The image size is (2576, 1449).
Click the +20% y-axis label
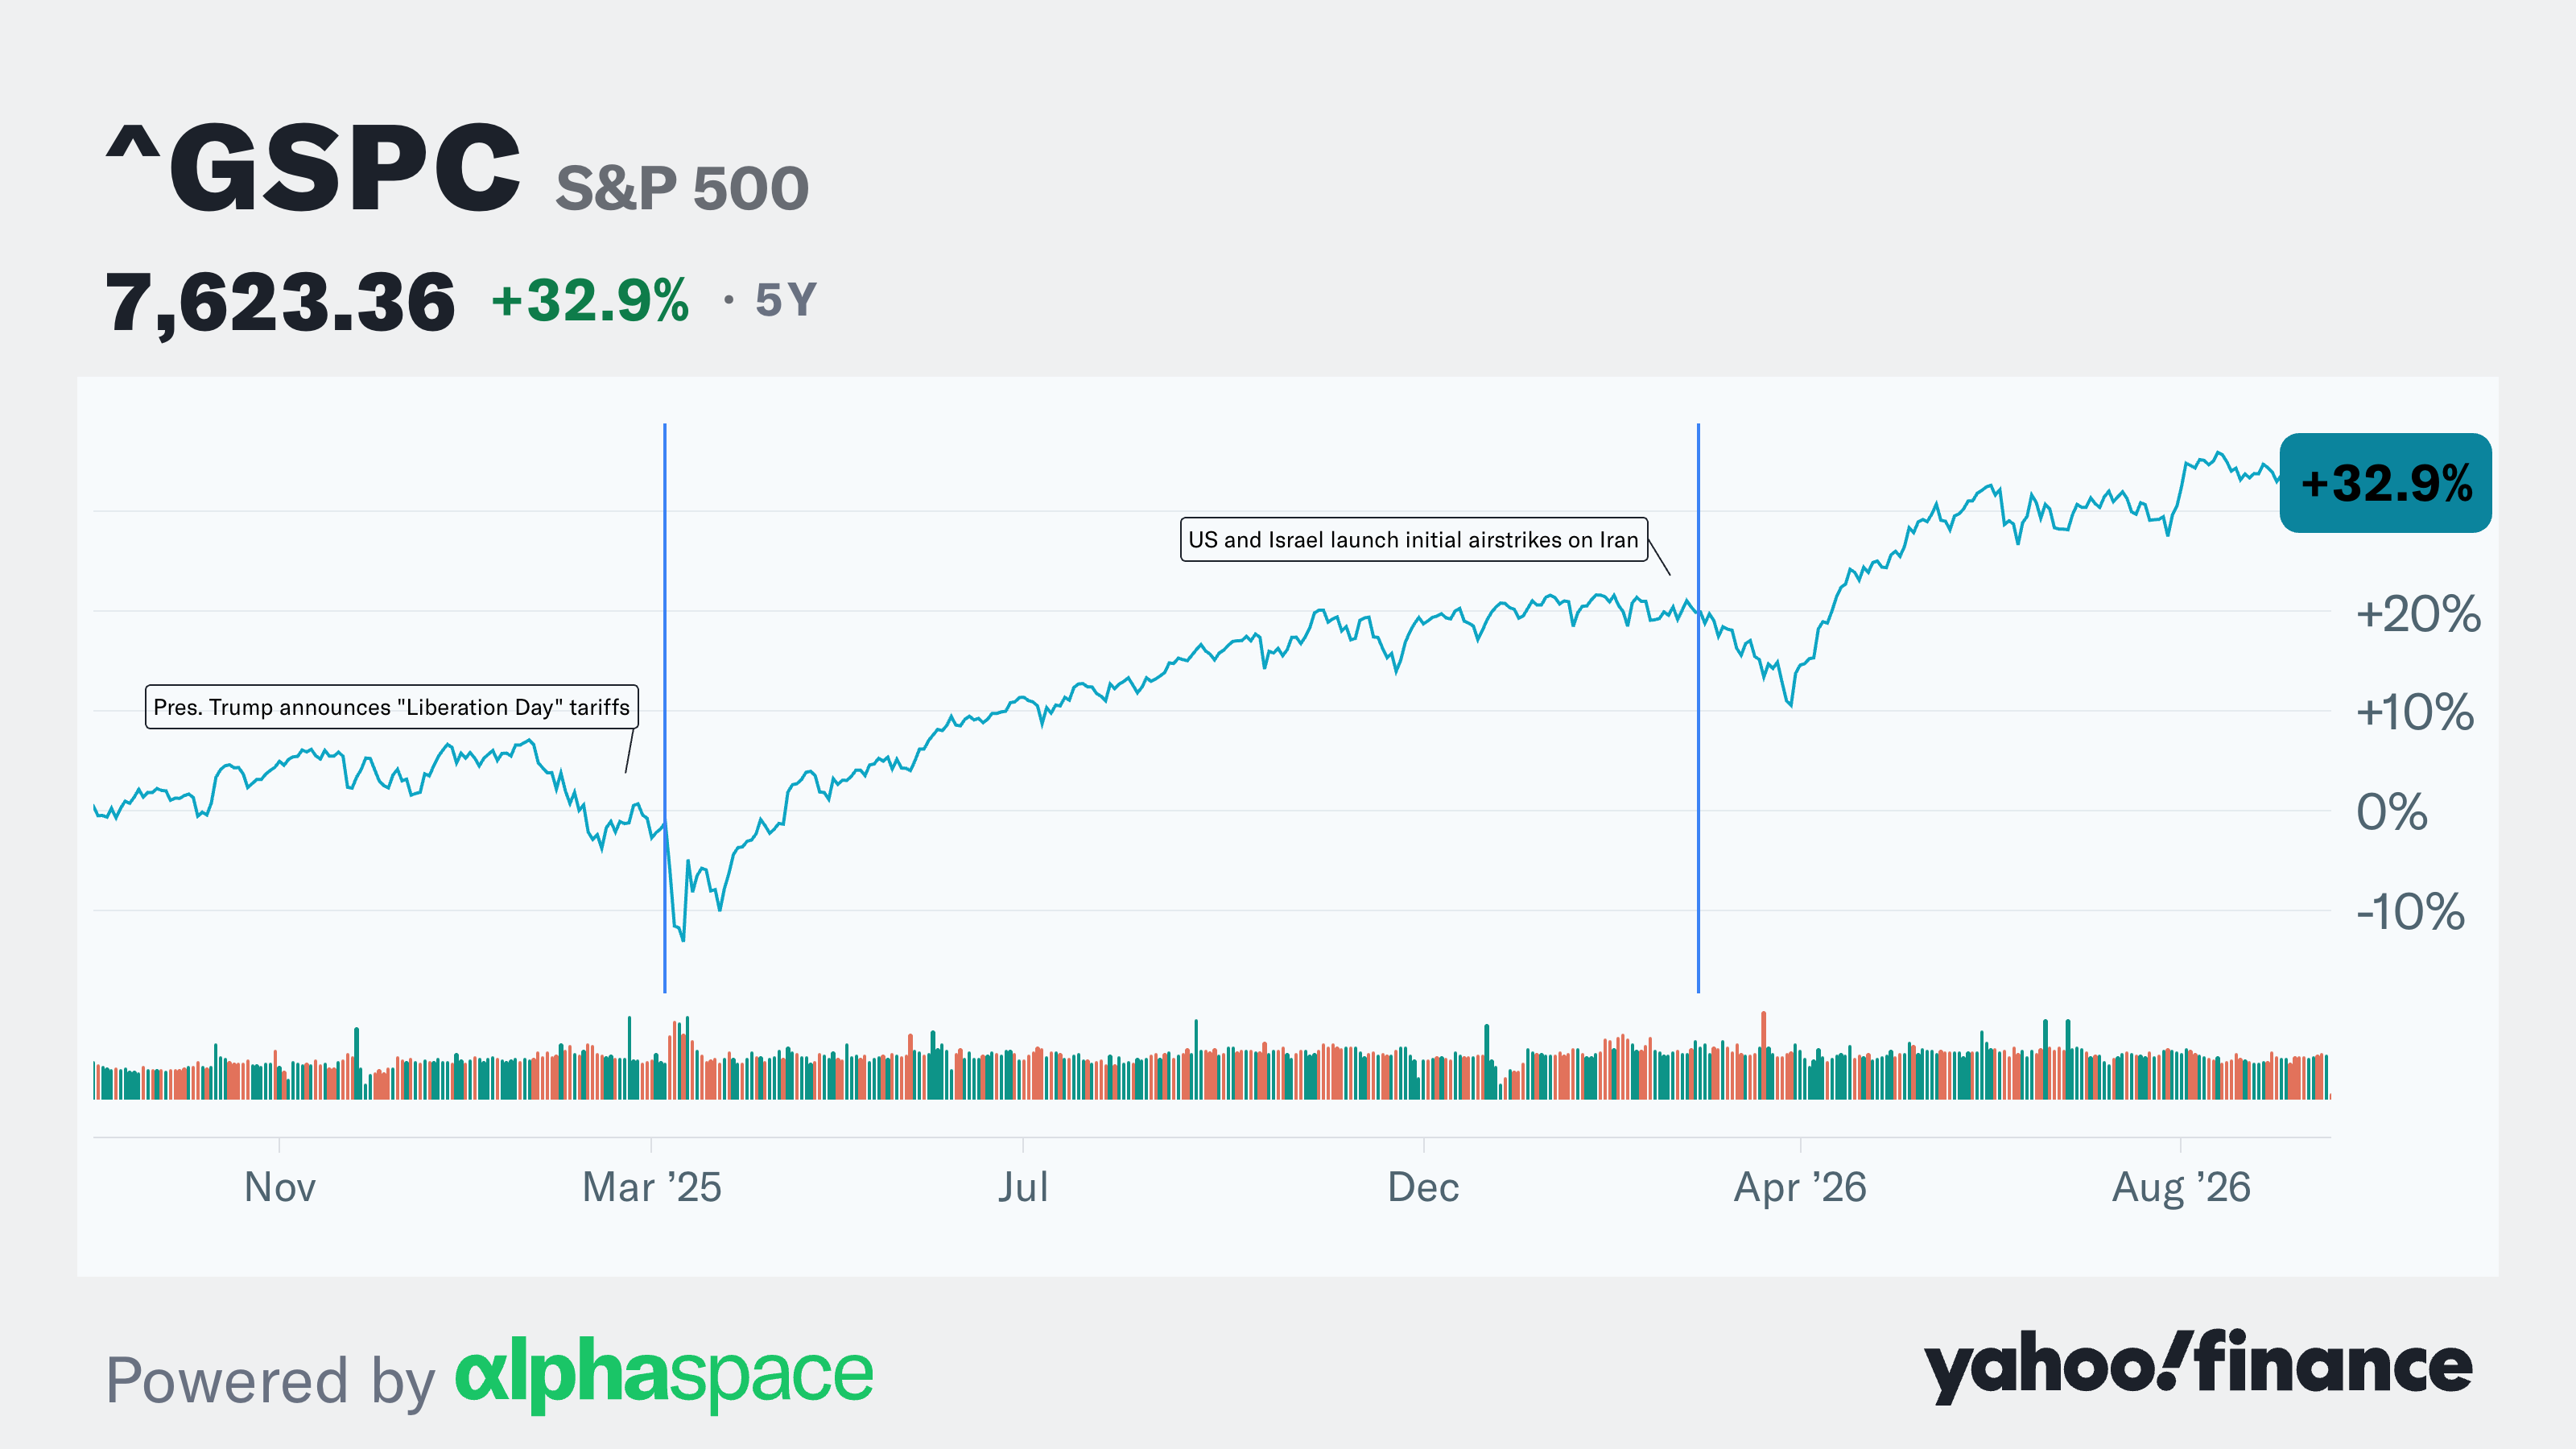click(x=2418, y=613)
